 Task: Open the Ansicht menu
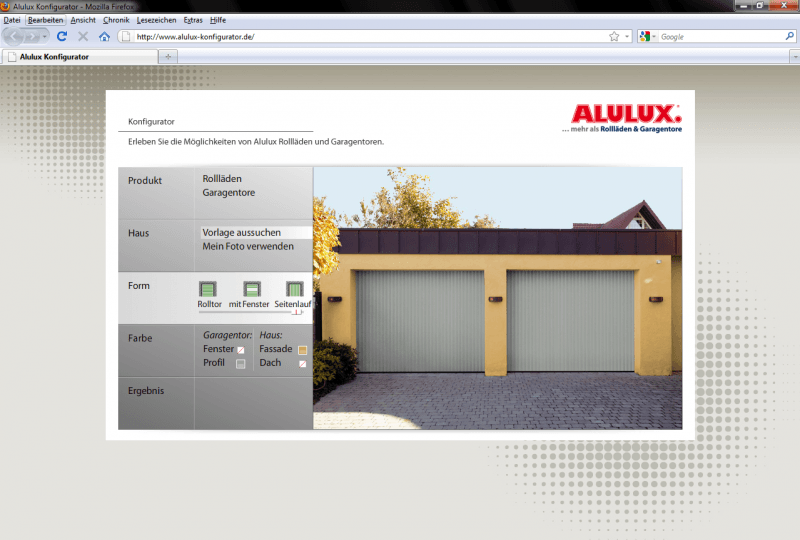[x=83, y=20]
